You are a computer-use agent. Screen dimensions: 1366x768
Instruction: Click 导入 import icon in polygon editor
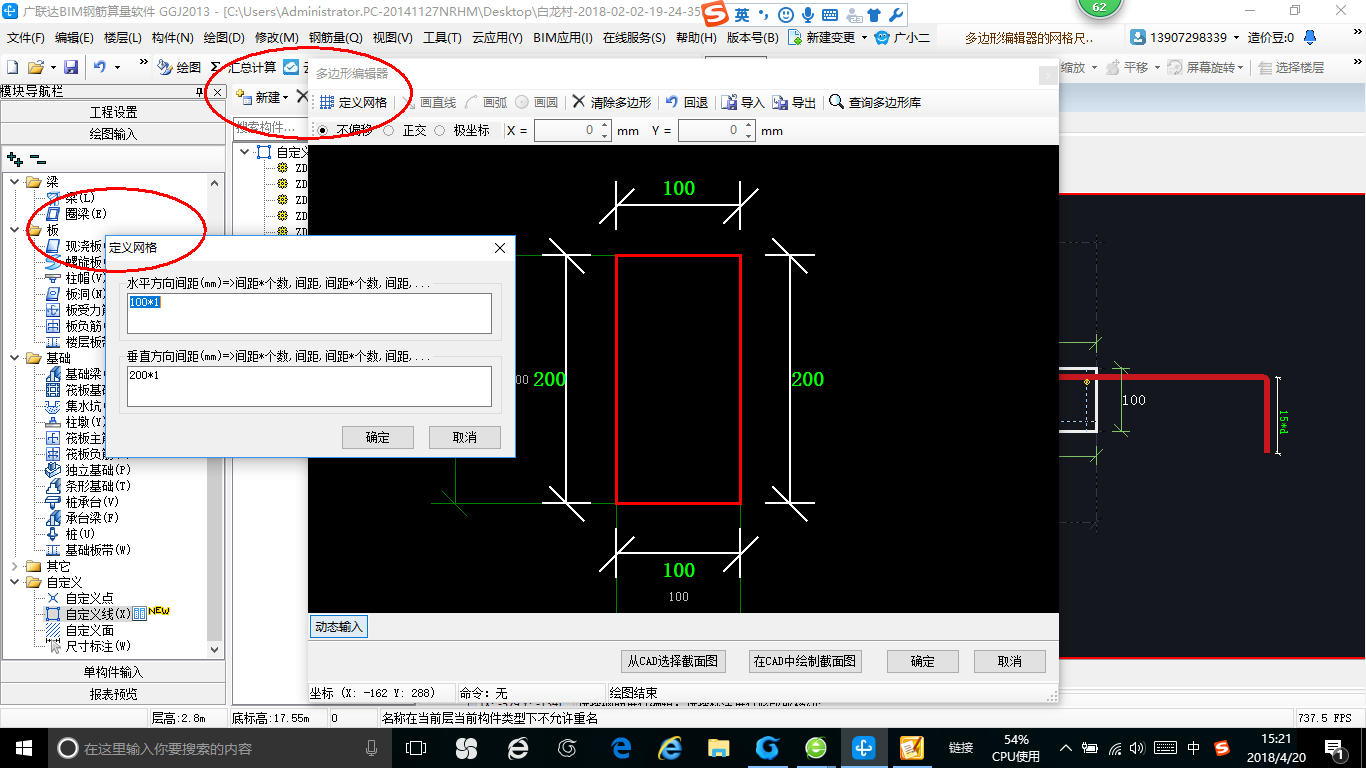pos(743,102)
